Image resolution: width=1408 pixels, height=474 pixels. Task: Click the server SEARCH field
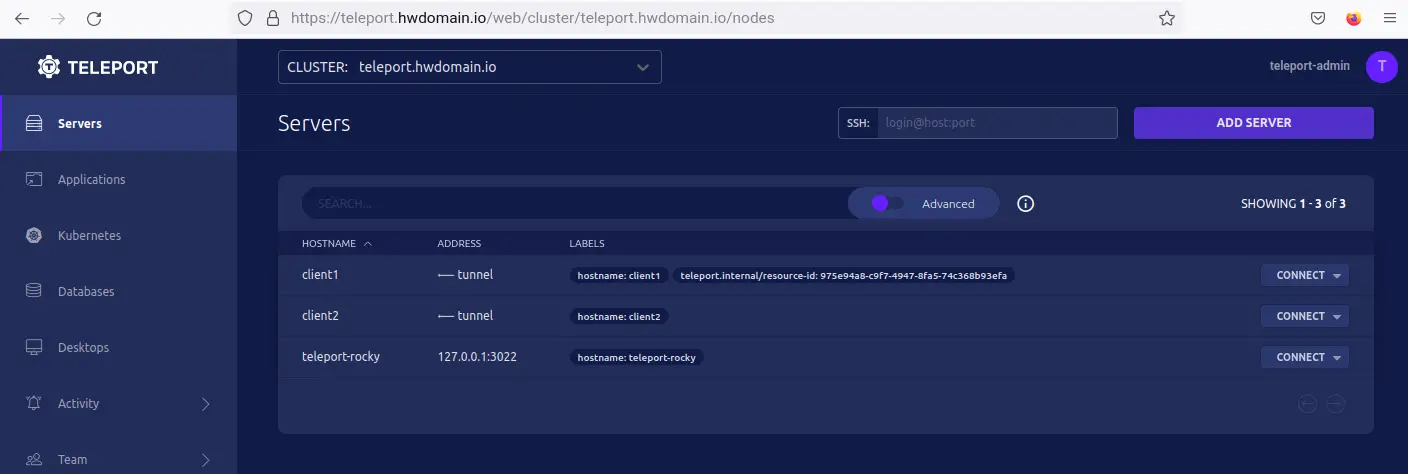575,204
